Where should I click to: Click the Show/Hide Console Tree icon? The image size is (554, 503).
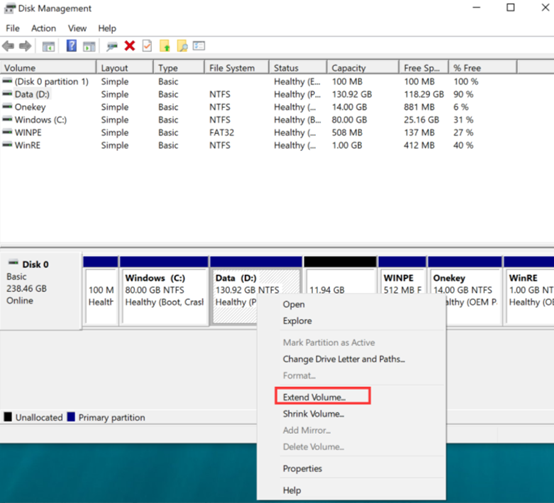[48, 46]
